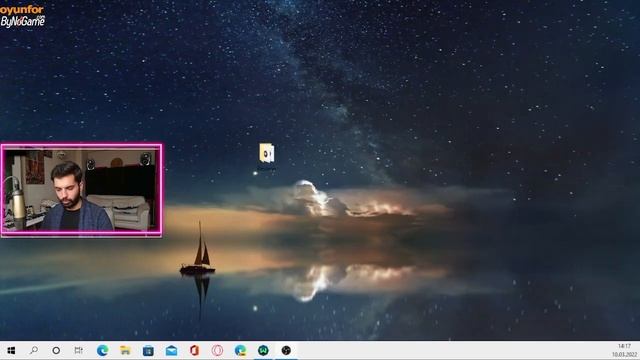Viewport: 640px width, 360px height.
Task: Open the Mail app from taskbar
Action: (x=171, y=351)
